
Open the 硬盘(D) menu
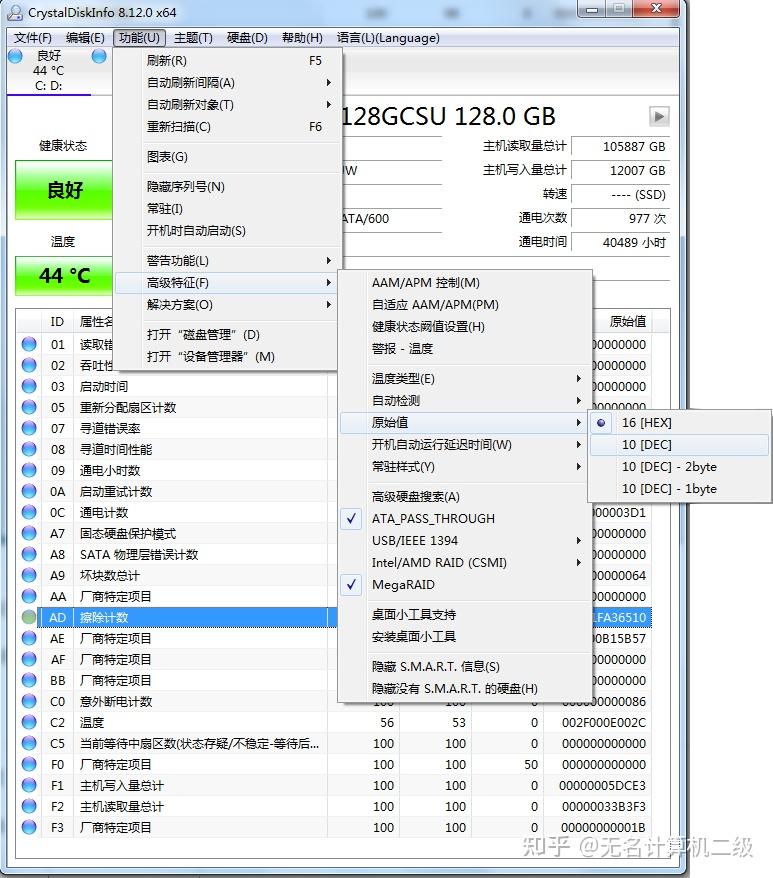coord(247,38)
